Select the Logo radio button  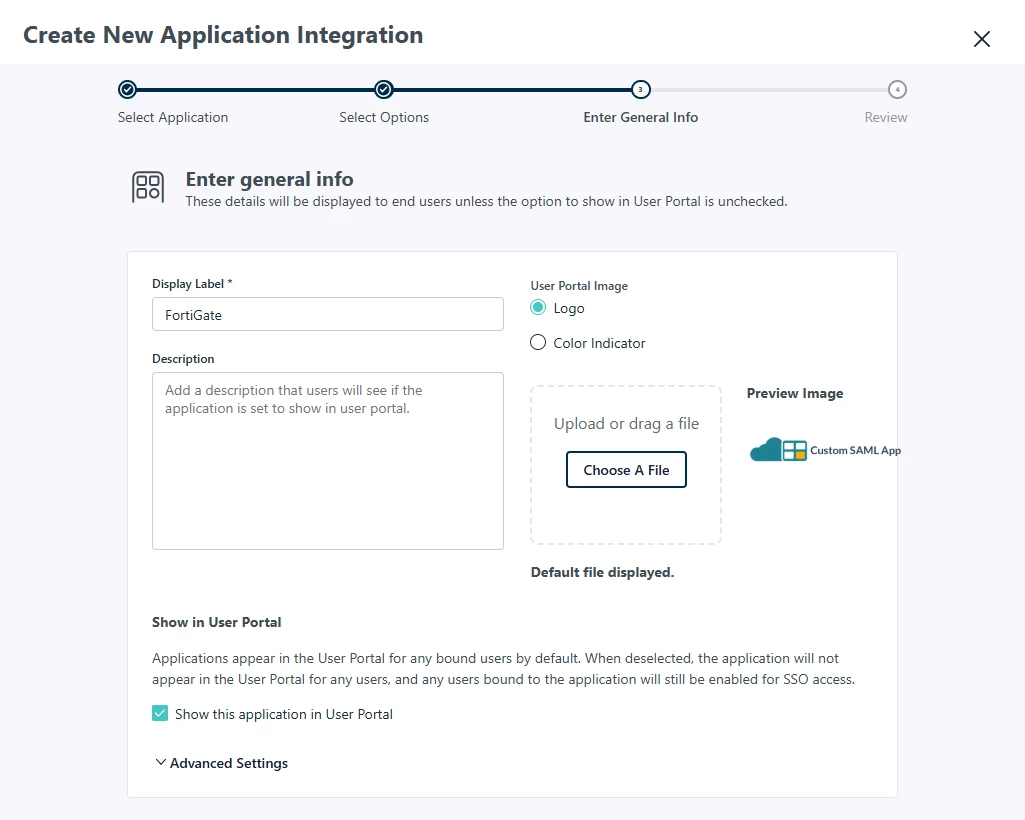[x=538, y=307]
